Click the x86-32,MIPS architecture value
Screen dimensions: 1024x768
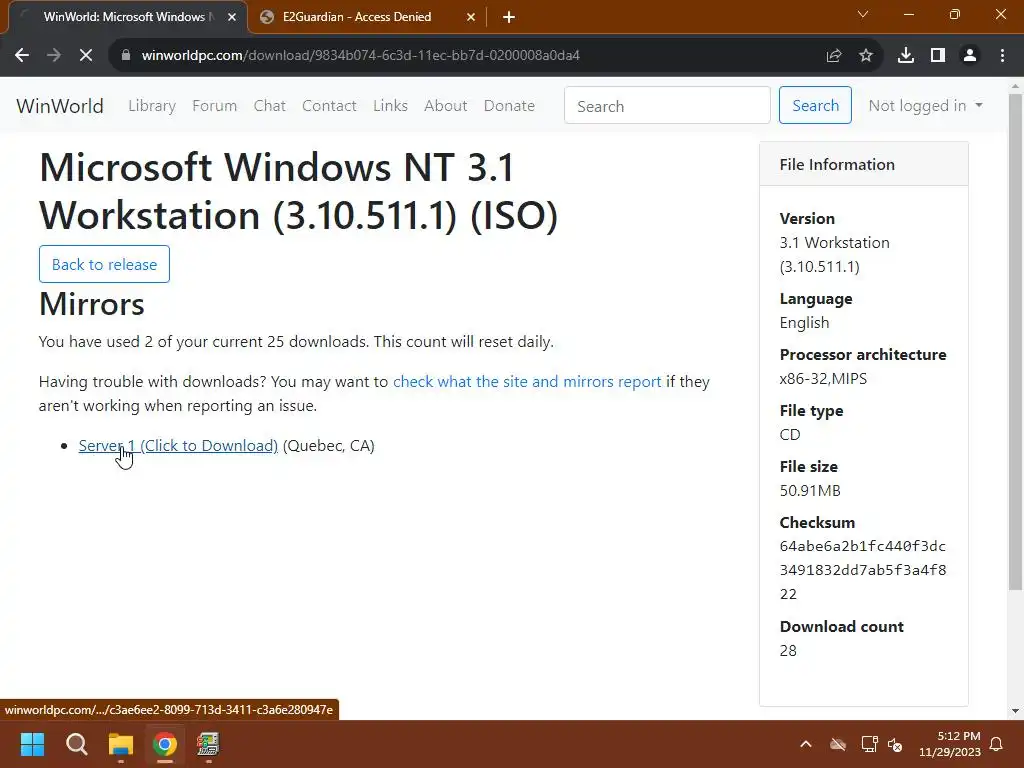pos(823,379)
